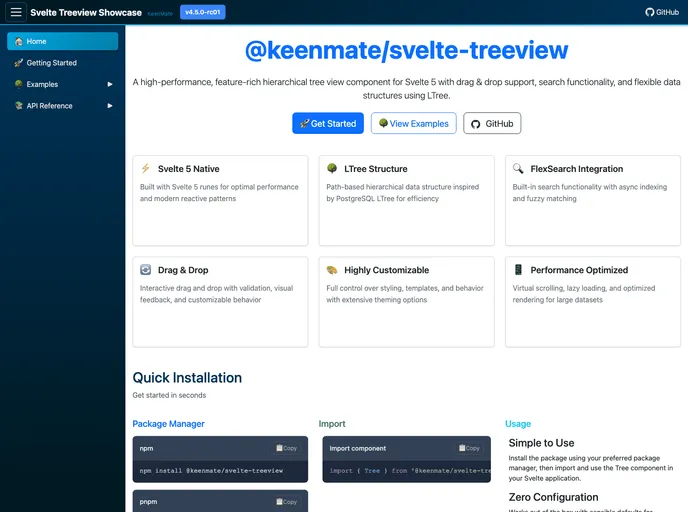Expand the Examples submenu arrow
This screenshot has height=512, width=688.
(x=110, y=84)
